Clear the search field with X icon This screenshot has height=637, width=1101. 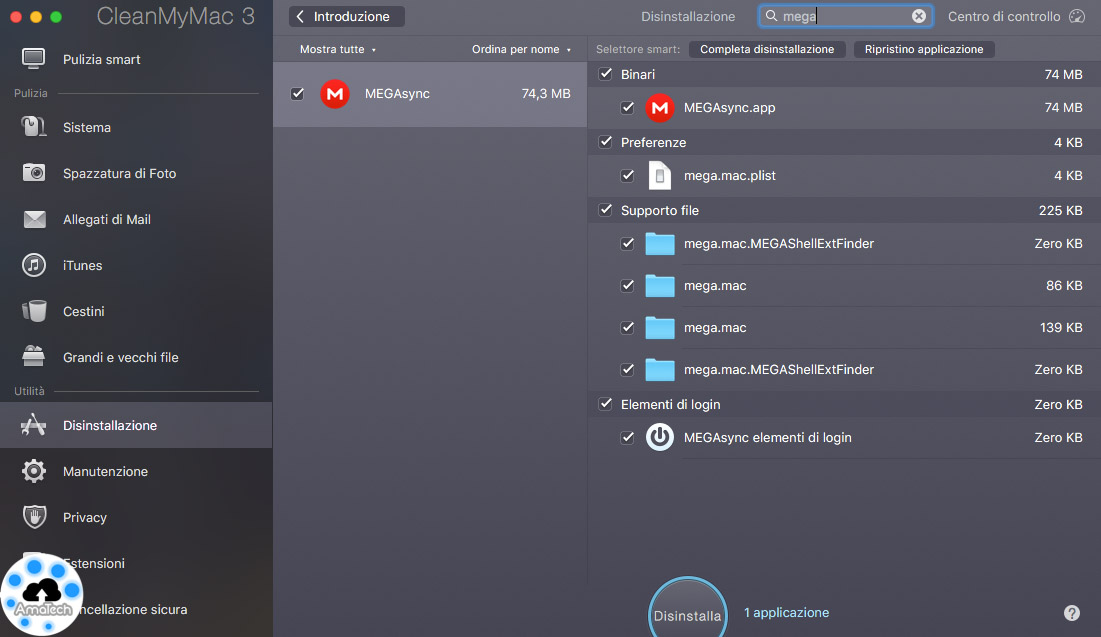[918, 16]
